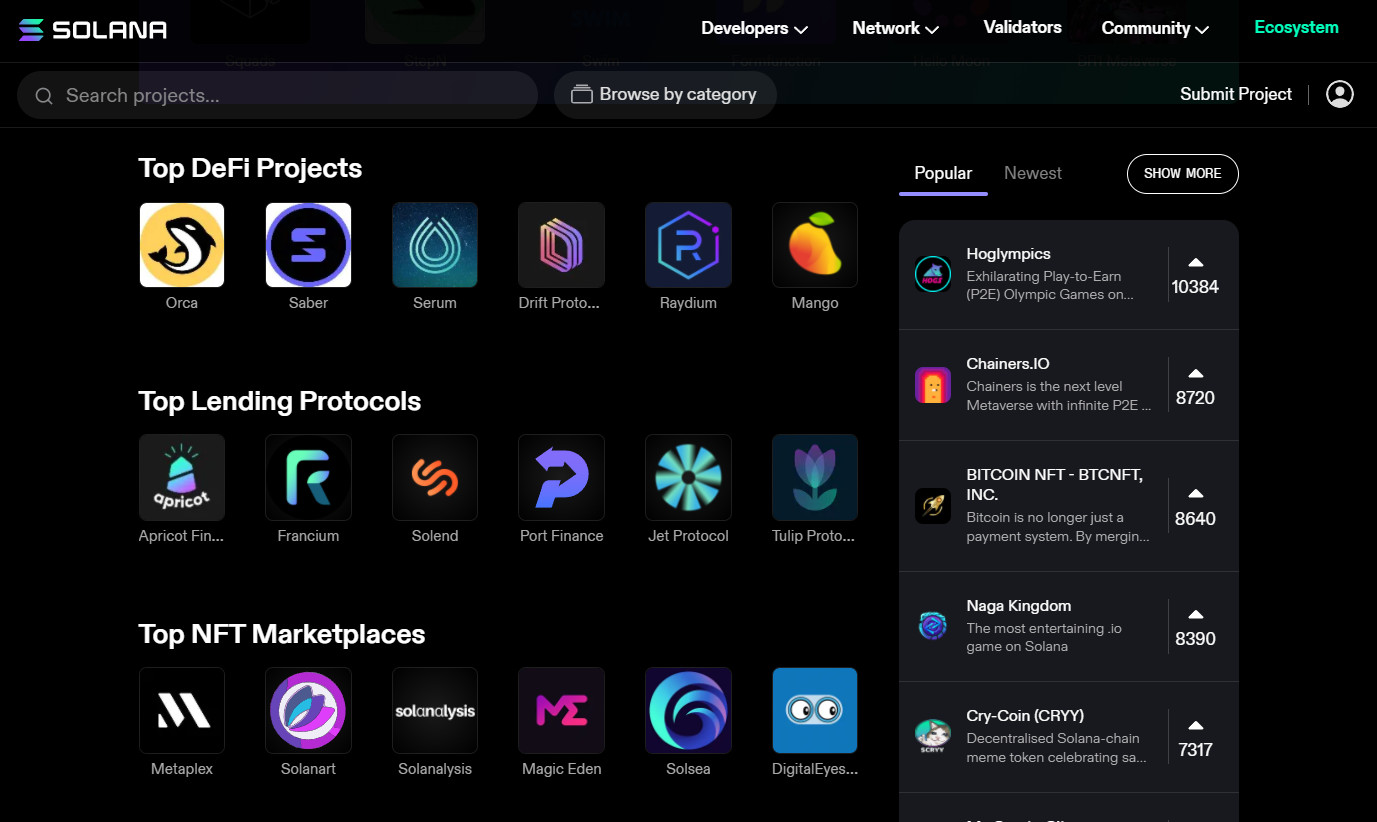View the DigitalEyes marketplace icon
Viewport: 1377px width, 822px height.
pos(815,710)
